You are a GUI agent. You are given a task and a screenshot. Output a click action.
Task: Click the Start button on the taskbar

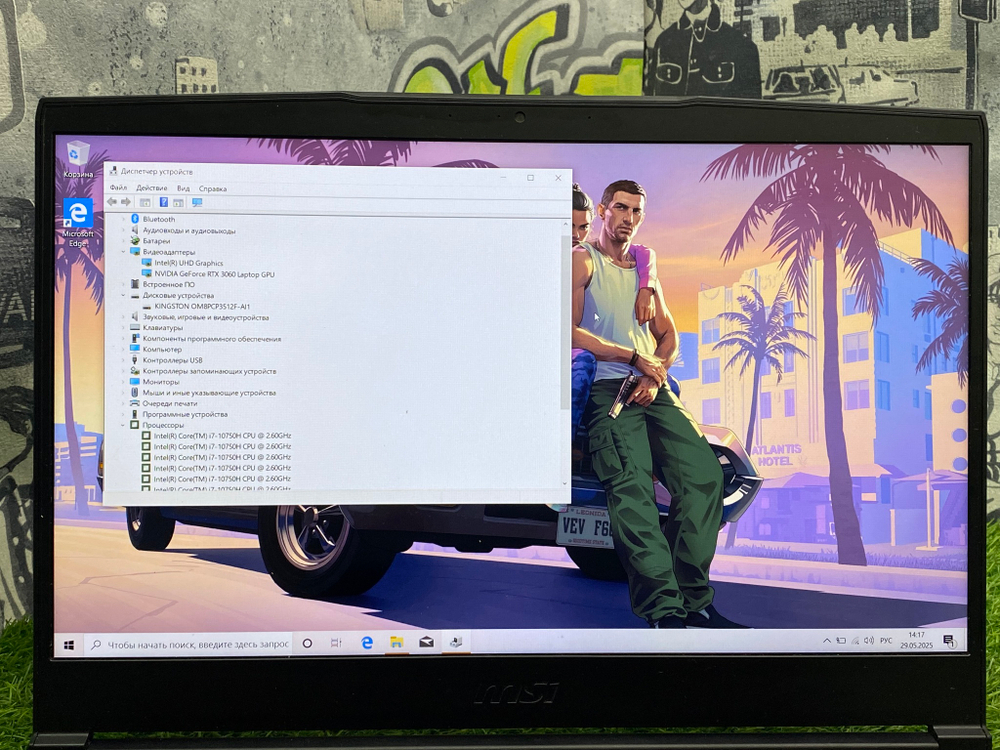[68, 643]
